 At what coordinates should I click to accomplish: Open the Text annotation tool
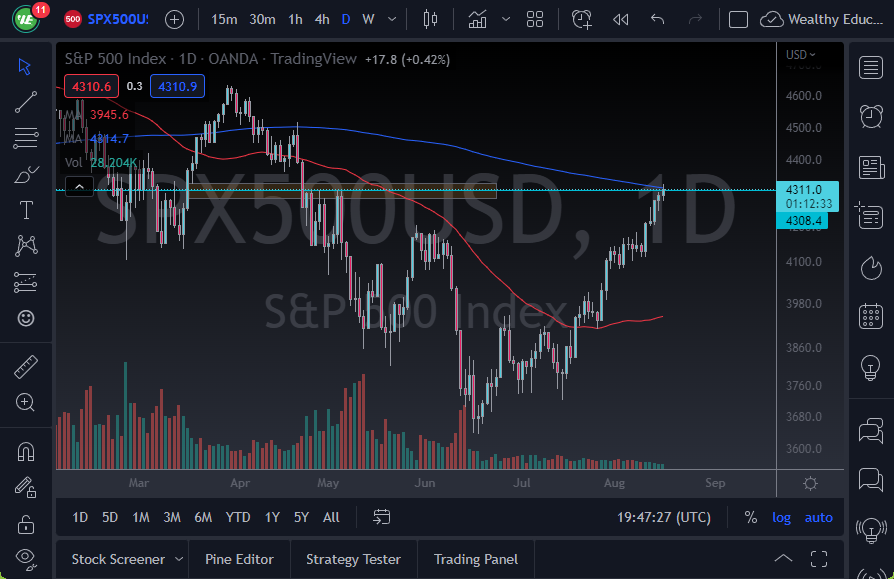pos(25,210)
